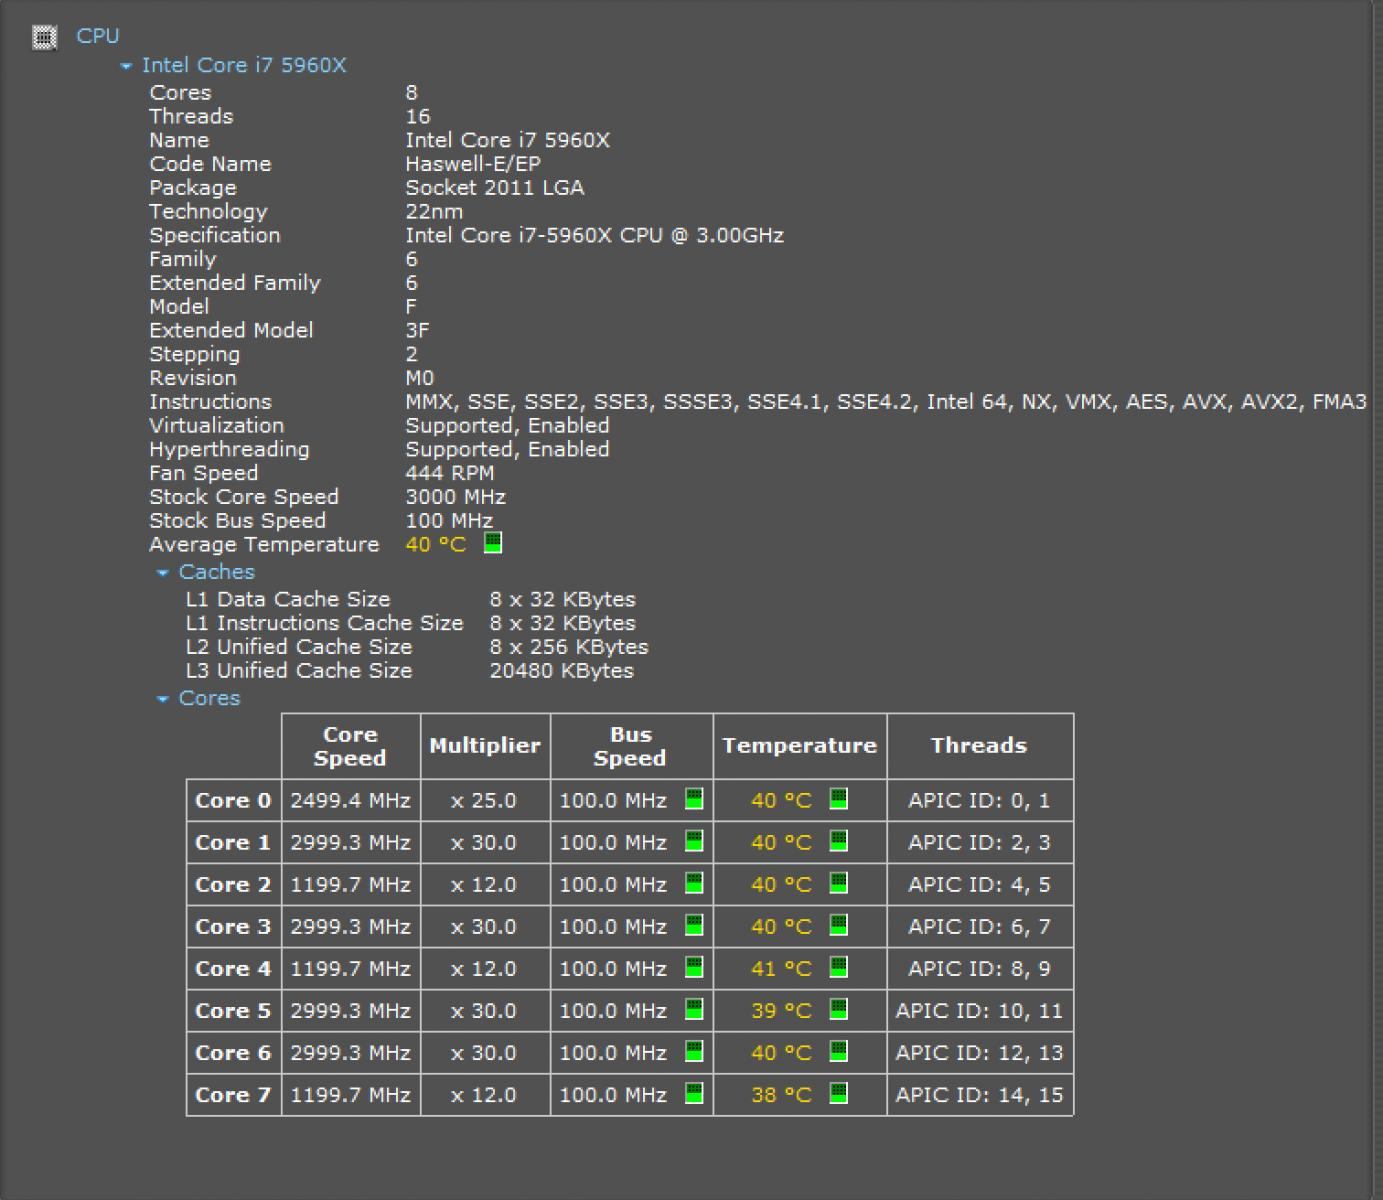Click Core 4 temperature graph icon
Screen dimensions: 1383x1200
click(x=839, y=967)
